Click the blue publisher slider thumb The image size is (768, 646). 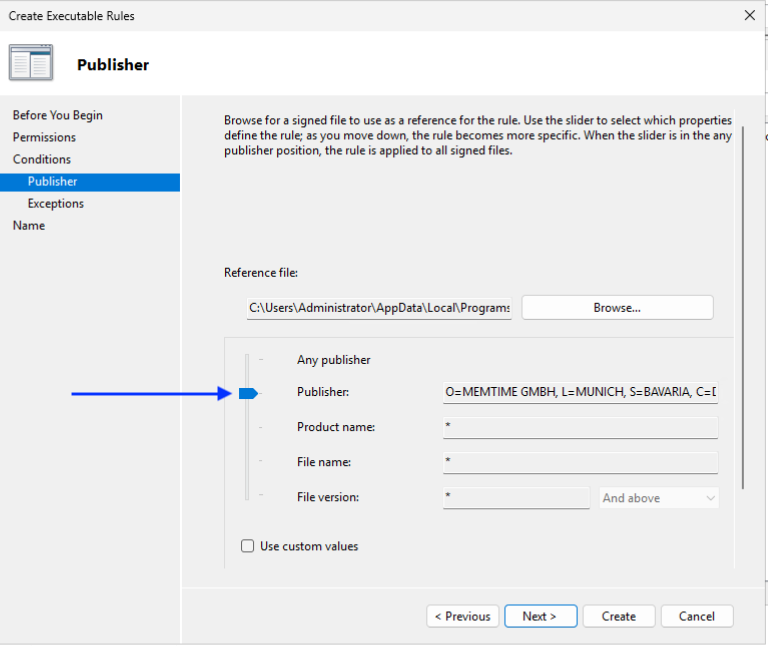pos(248,393)
